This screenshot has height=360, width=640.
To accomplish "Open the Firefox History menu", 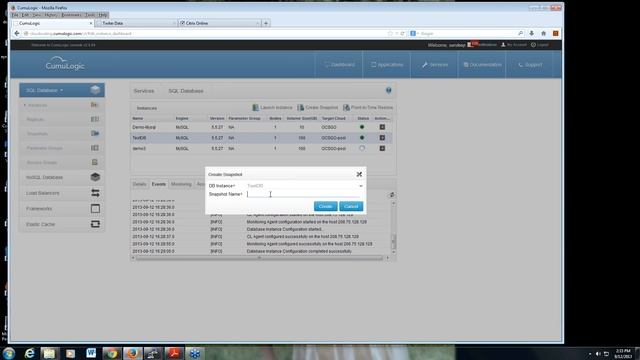I will click(51, 15).
